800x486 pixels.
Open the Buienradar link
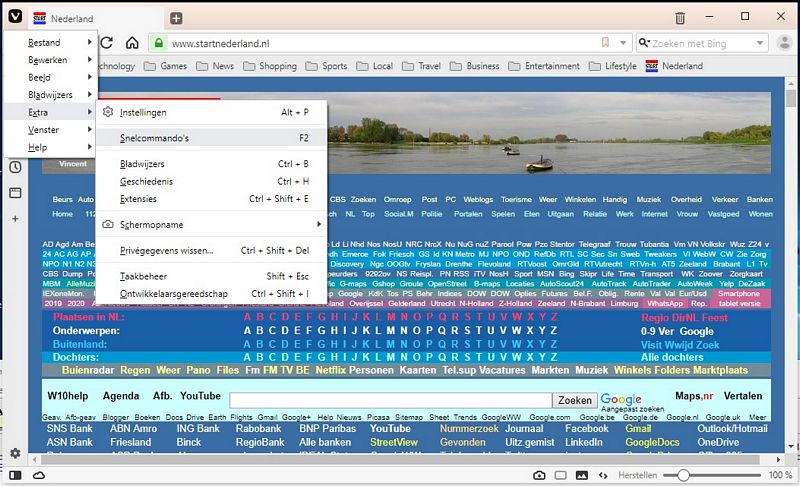(88, 370)
